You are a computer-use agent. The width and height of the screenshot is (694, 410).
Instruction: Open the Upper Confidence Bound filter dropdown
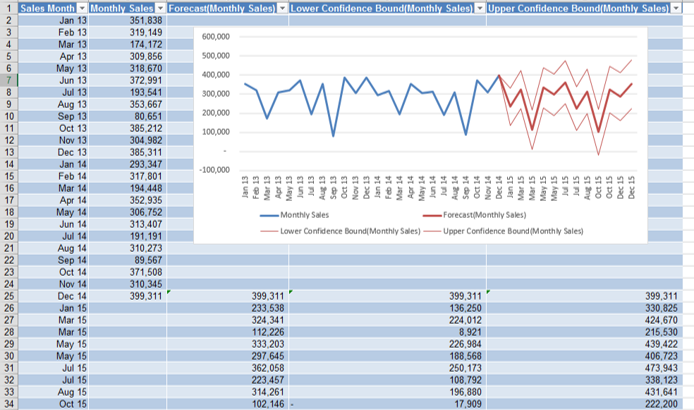point(677,7)
